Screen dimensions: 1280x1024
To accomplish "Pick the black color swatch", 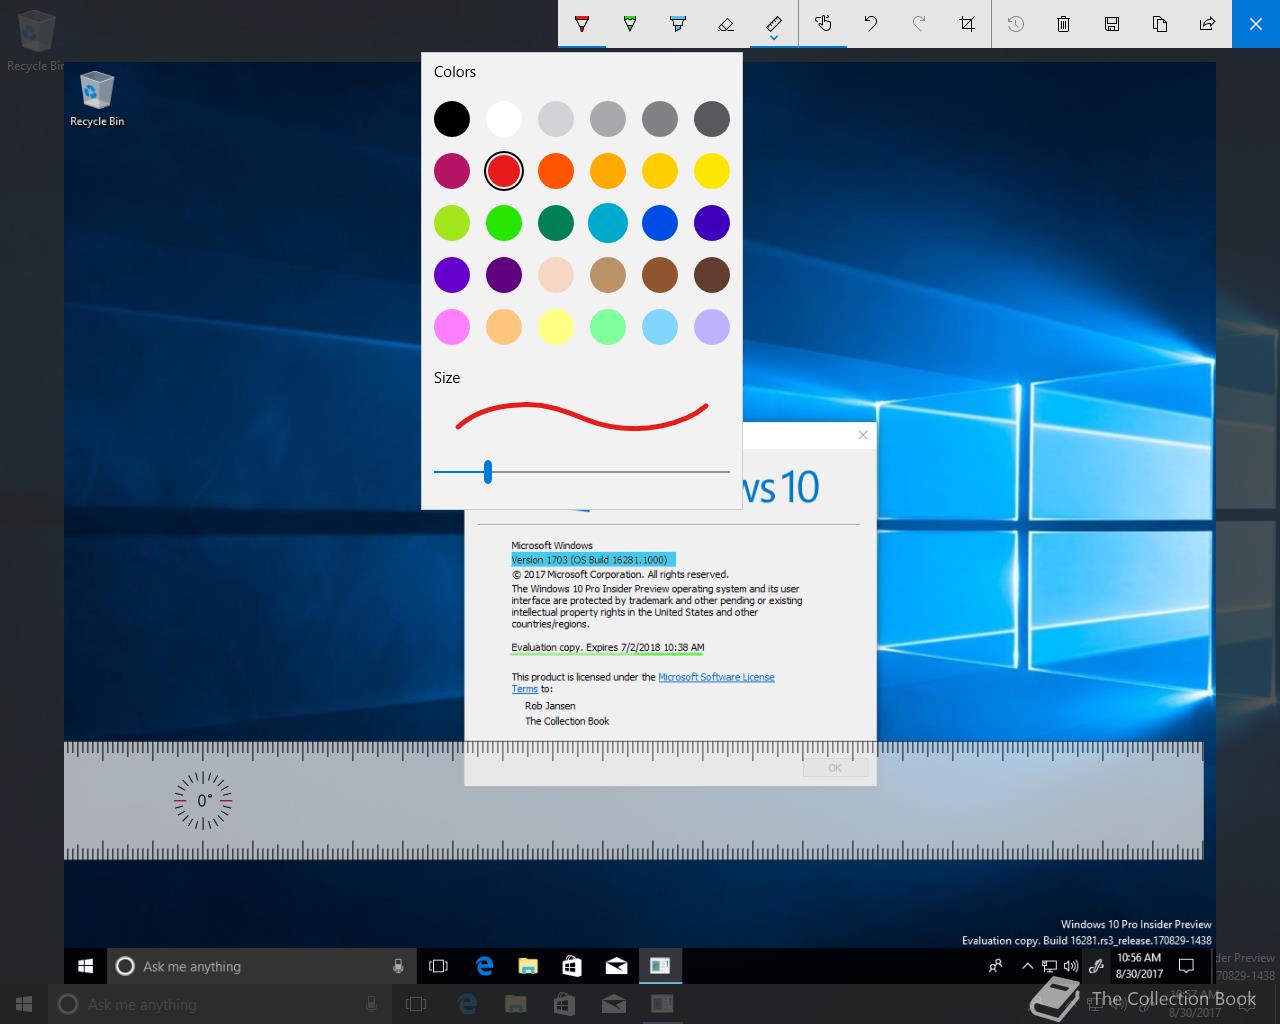I will 452,119.
